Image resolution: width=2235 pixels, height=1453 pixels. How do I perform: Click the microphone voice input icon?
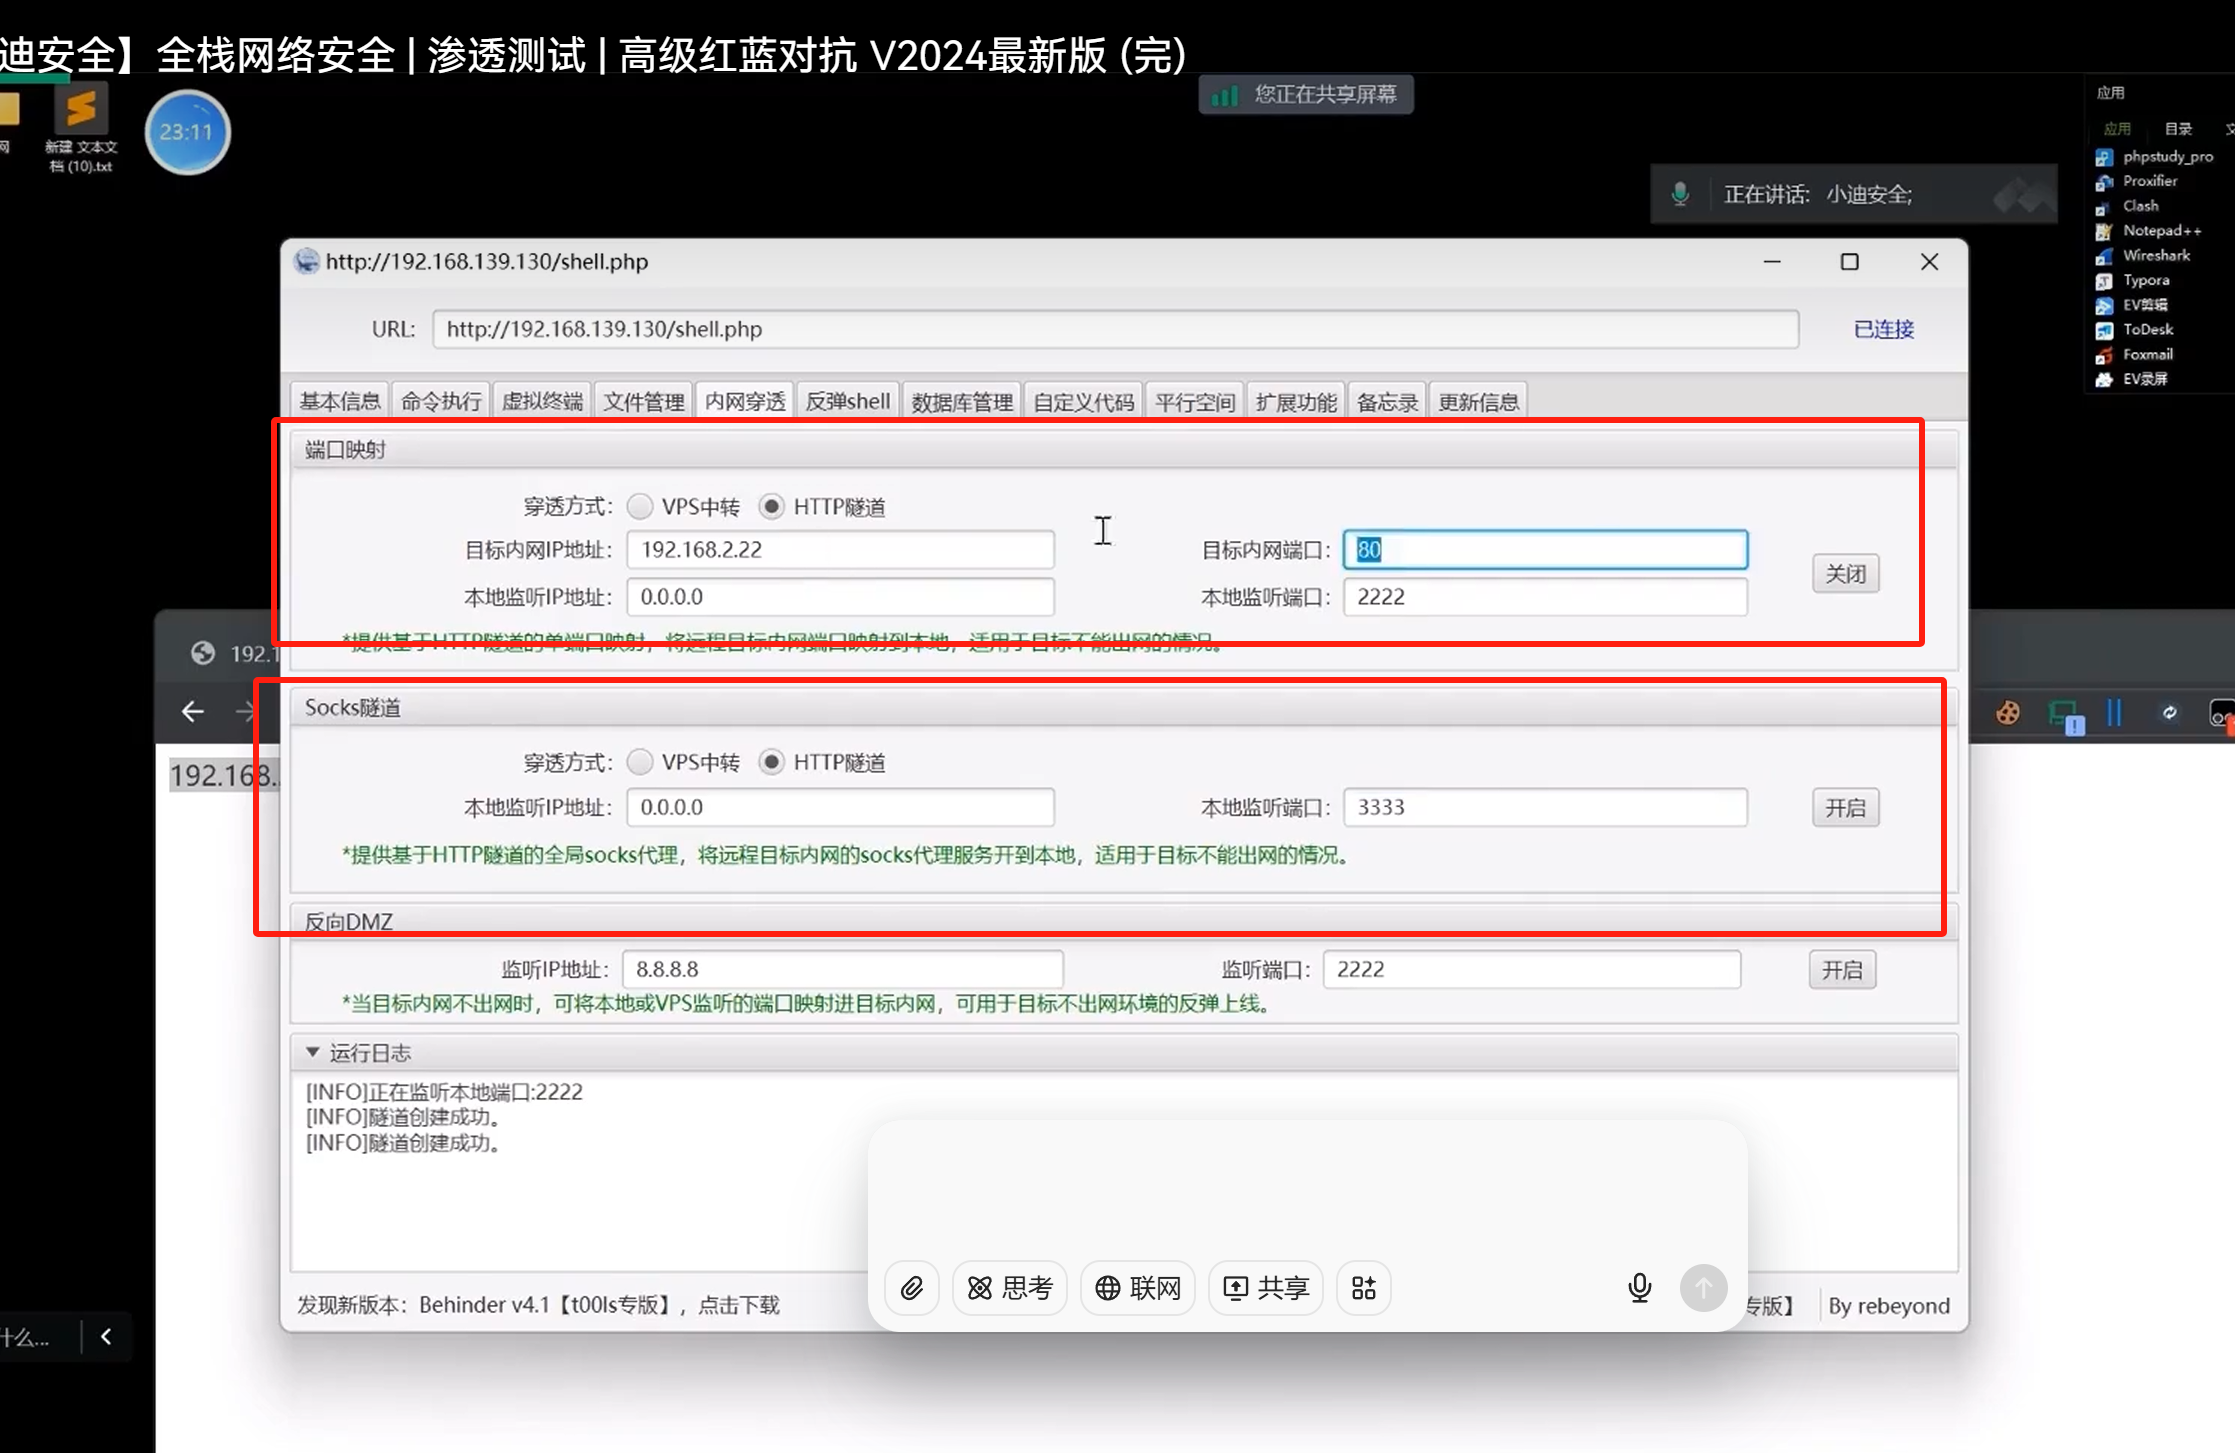pos(1639,1288)
